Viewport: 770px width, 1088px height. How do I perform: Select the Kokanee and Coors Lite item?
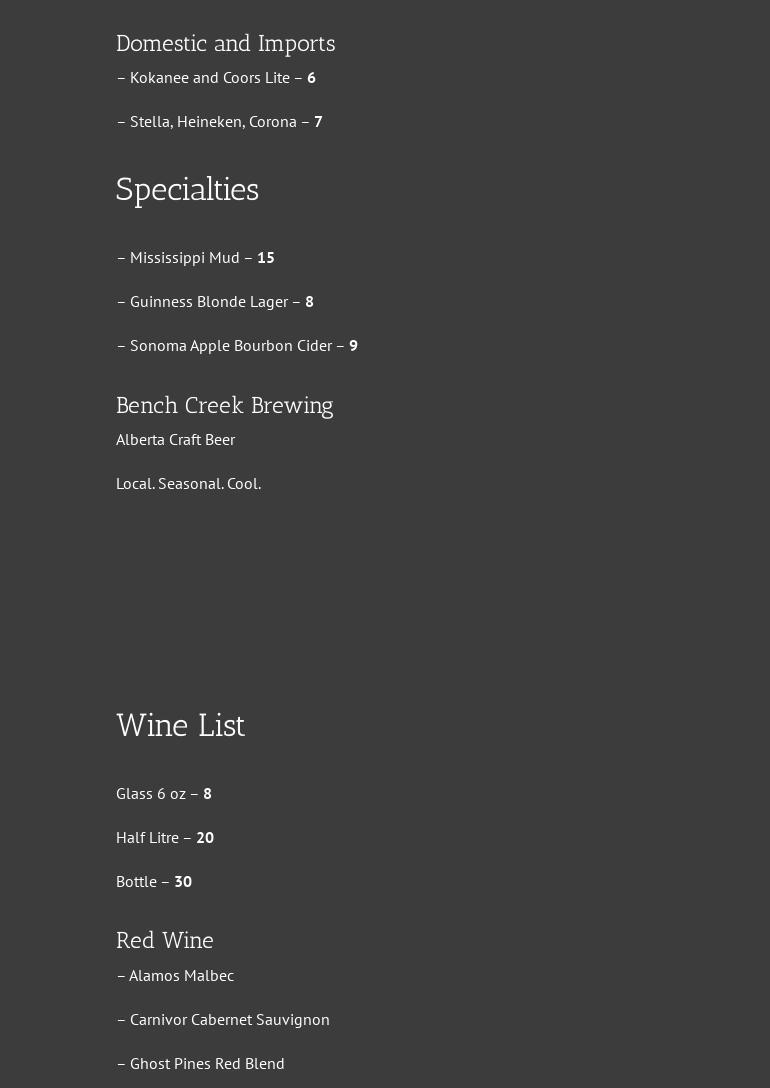pos(209,78)
